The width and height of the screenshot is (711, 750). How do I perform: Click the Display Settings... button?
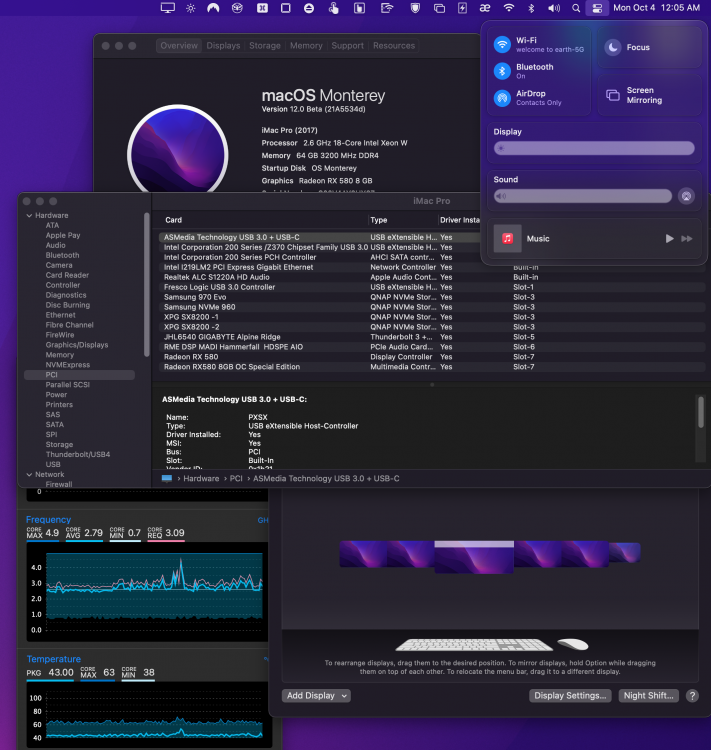click(x=570, y=695)
